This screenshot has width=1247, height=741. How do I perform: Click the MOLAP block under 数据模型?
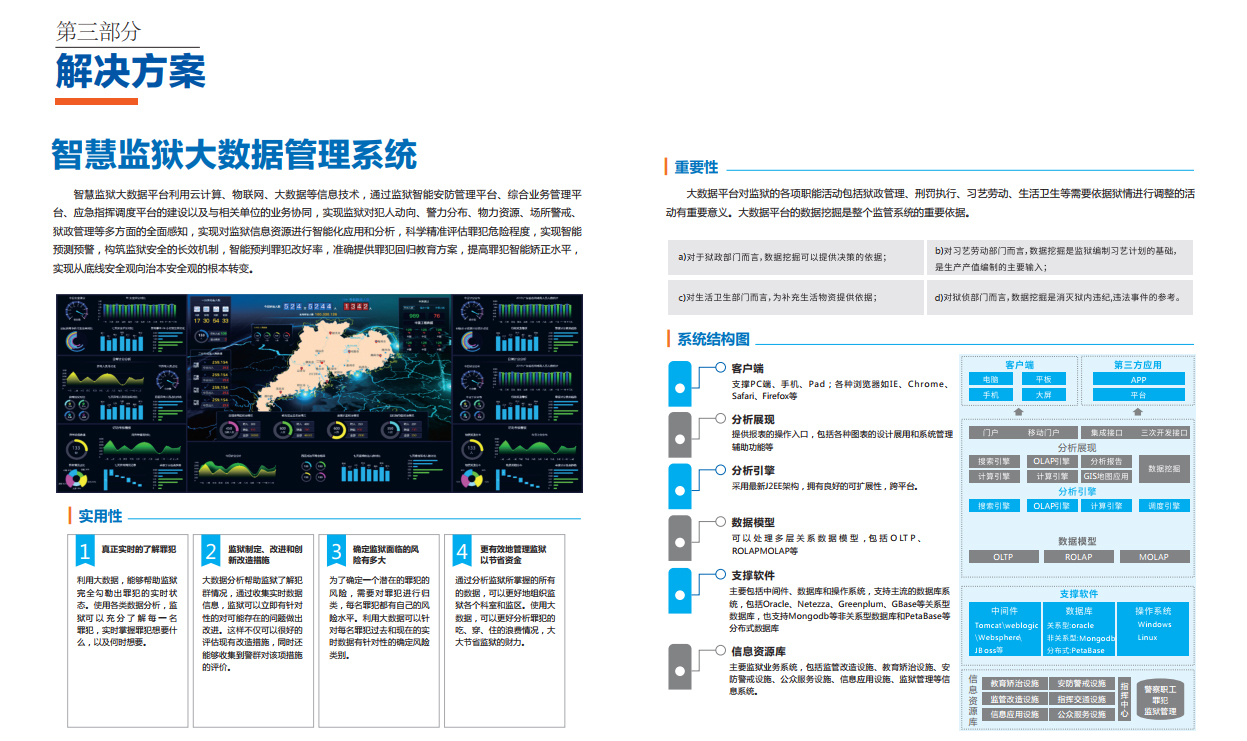(x=1155, y=557)
